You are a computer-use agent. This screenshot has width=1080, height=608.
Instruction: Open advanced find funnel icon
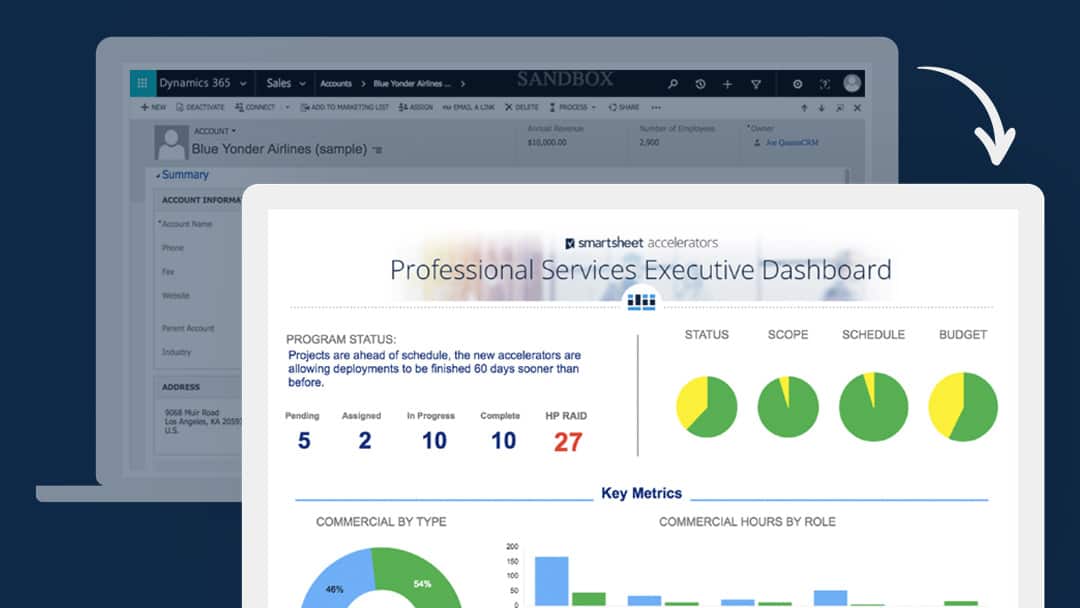pyautogui.click(x=756, y=84)
